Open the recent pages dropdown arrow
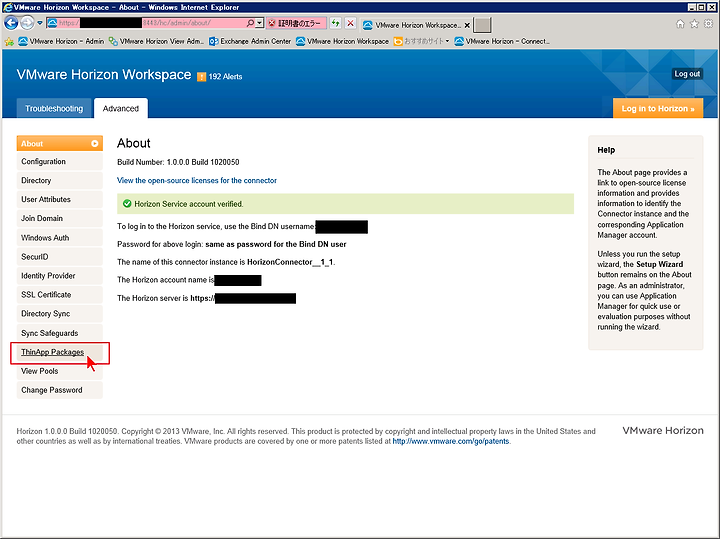This screenshot has width=720, height=539. 39,23
